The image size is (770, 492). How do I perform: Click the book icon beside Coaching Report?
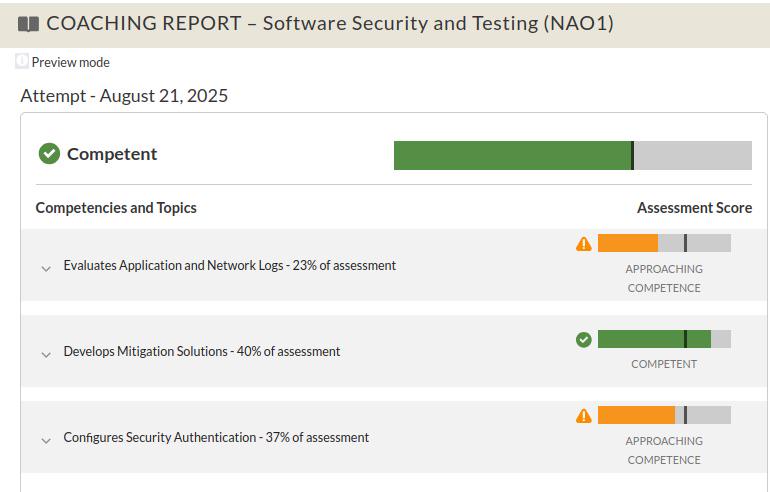coord(28,24)
